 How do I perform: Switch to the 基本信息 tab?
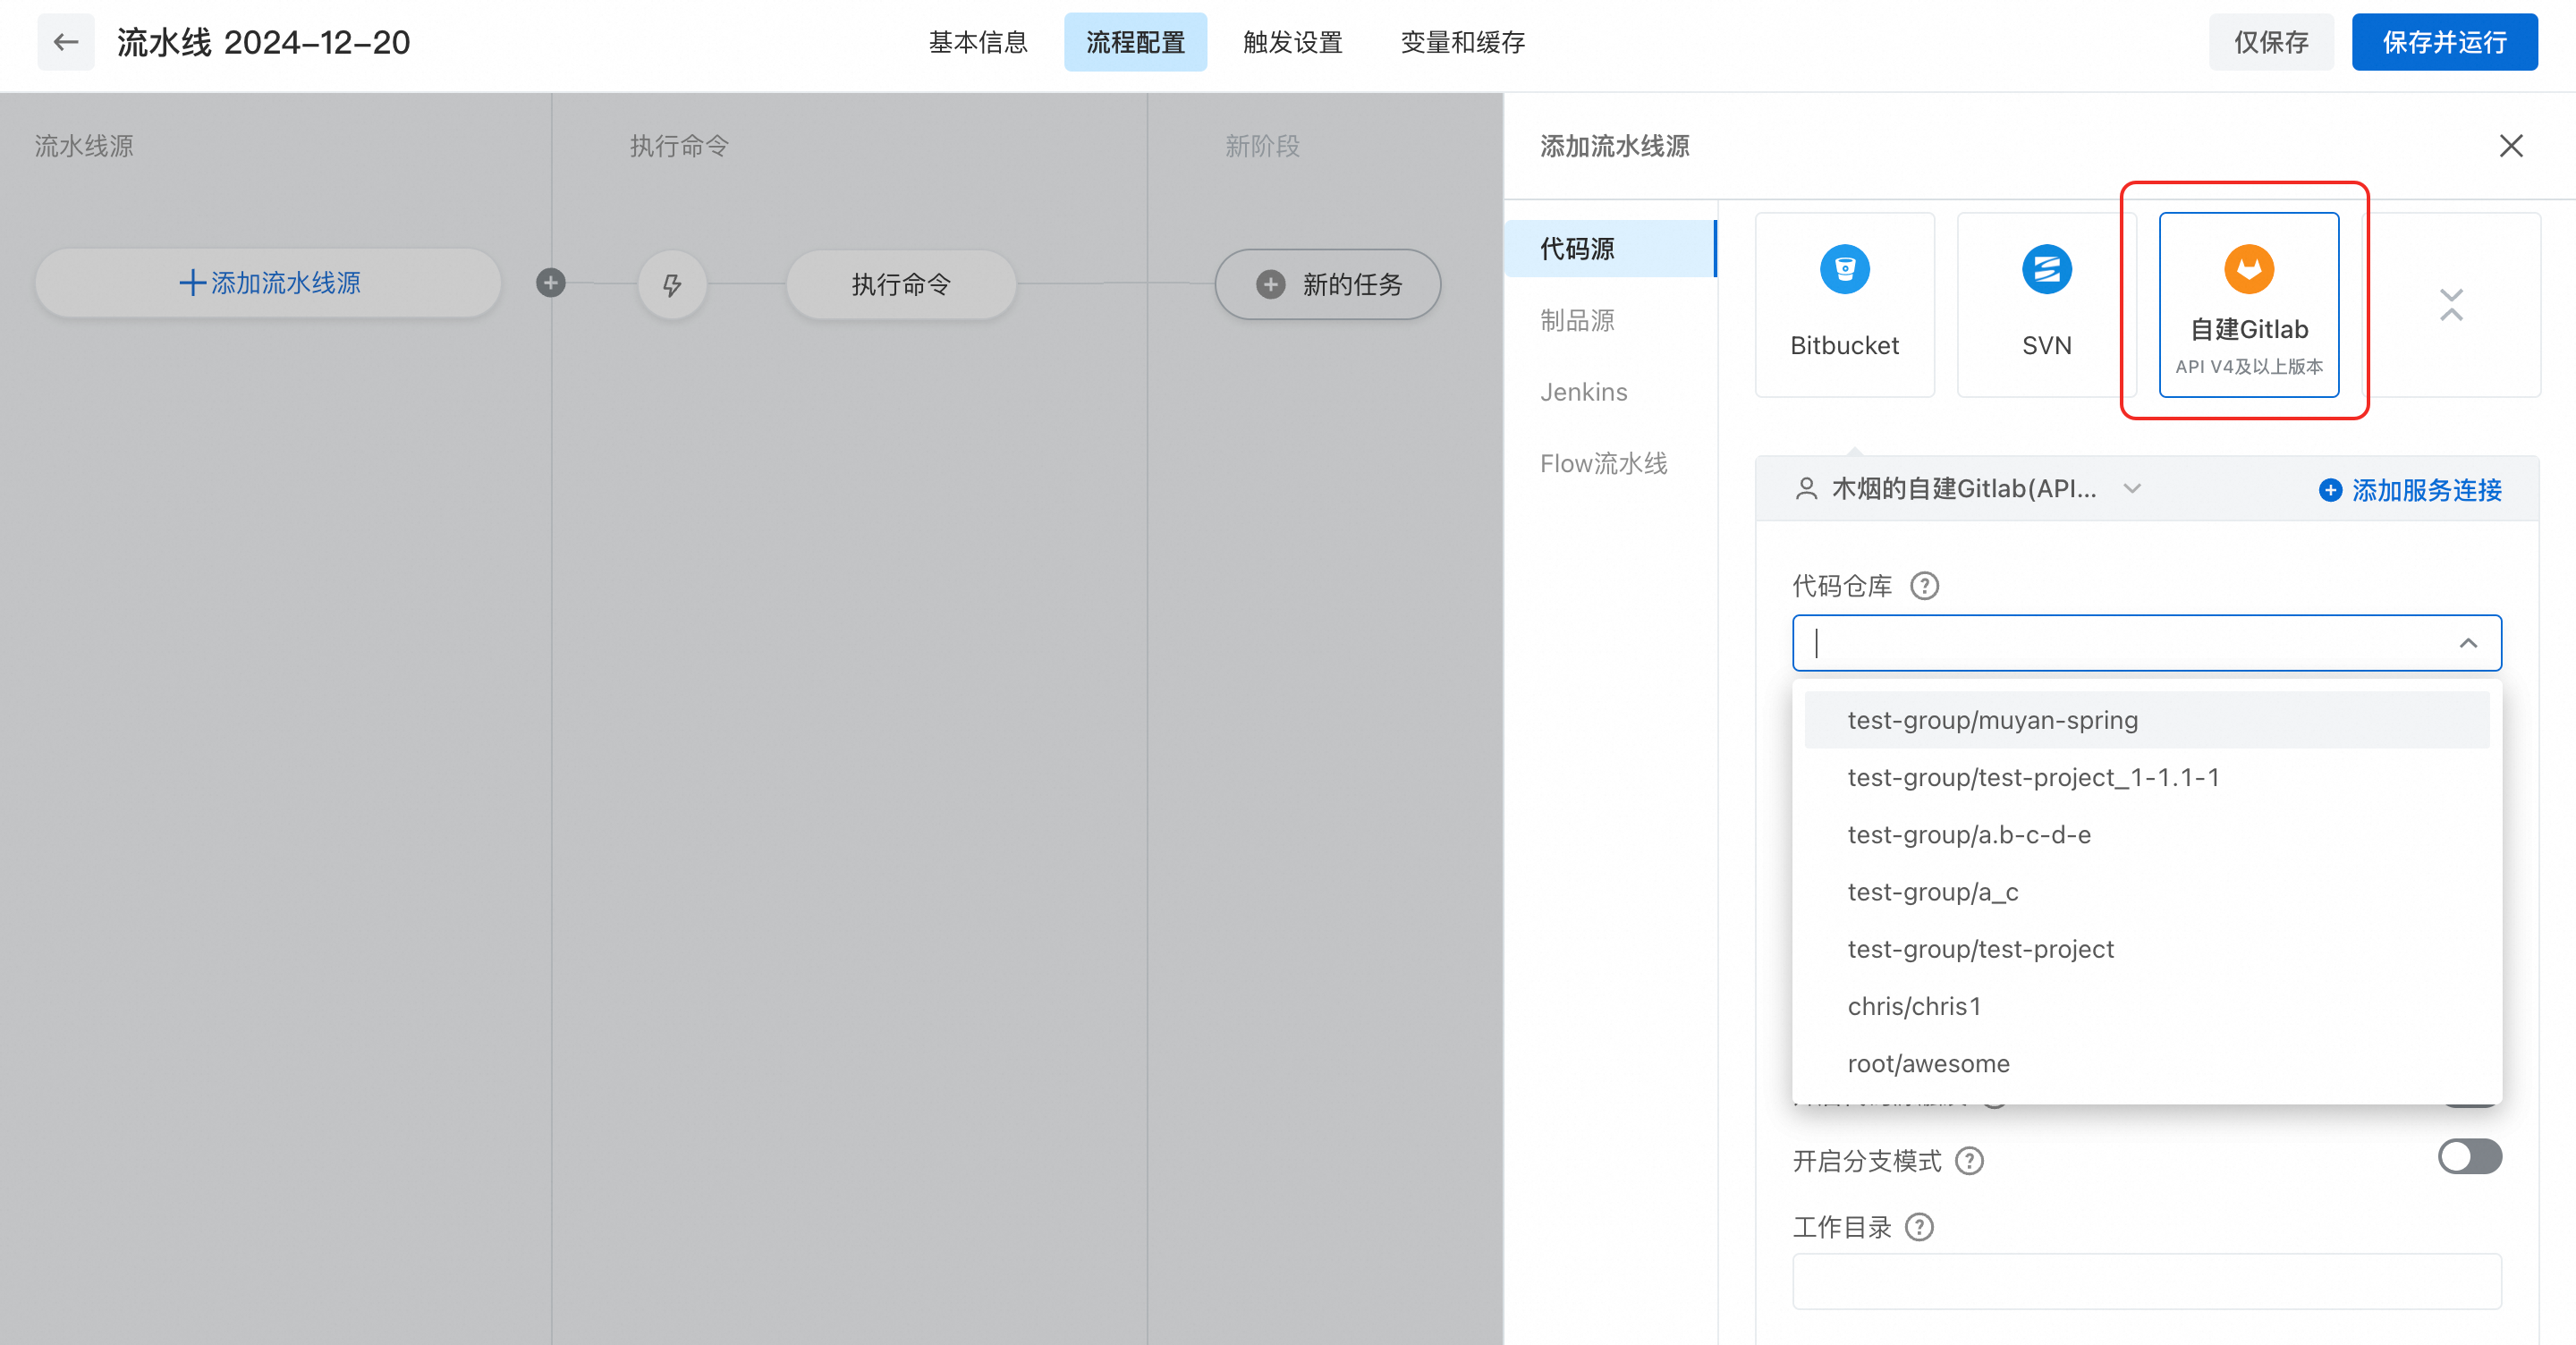click(x=978, y=42)
